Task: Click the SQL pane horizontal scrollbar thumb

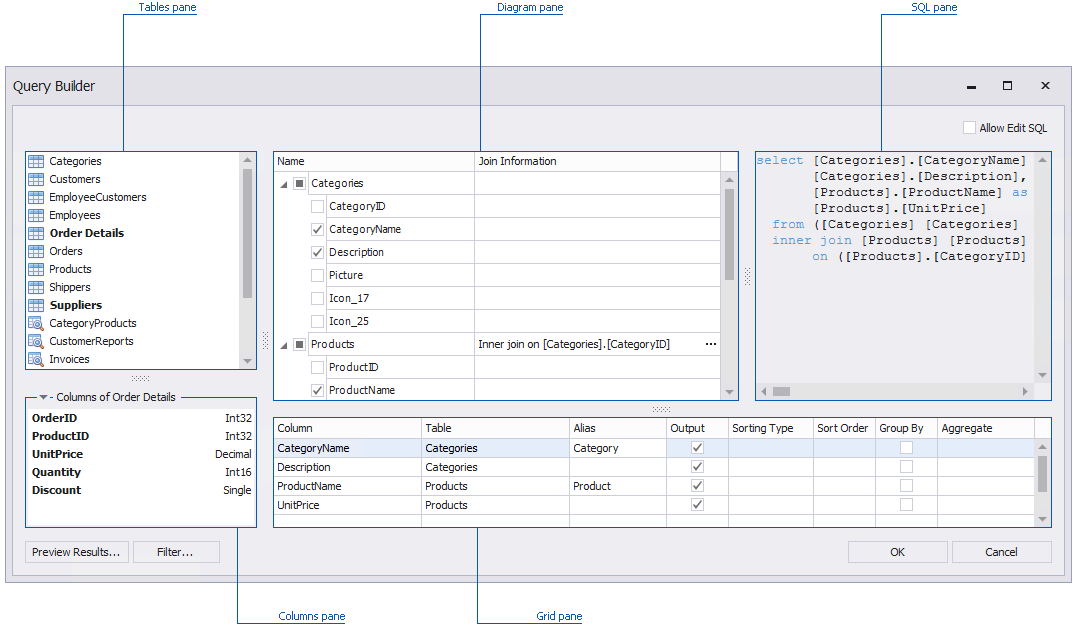Action: point(782,392)
